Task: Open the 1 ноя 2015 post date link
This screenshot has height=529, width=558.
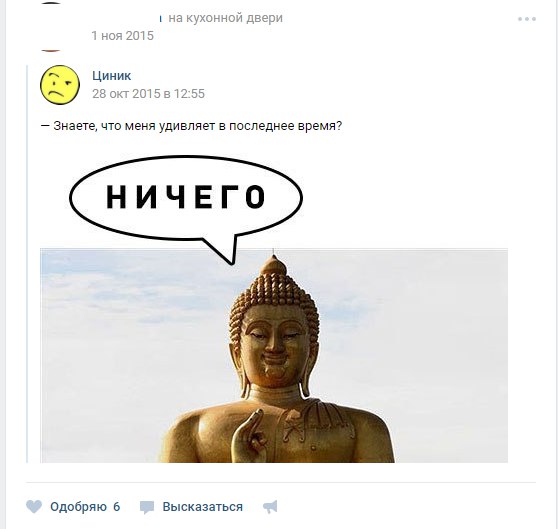Action: [x=122, y=36]
